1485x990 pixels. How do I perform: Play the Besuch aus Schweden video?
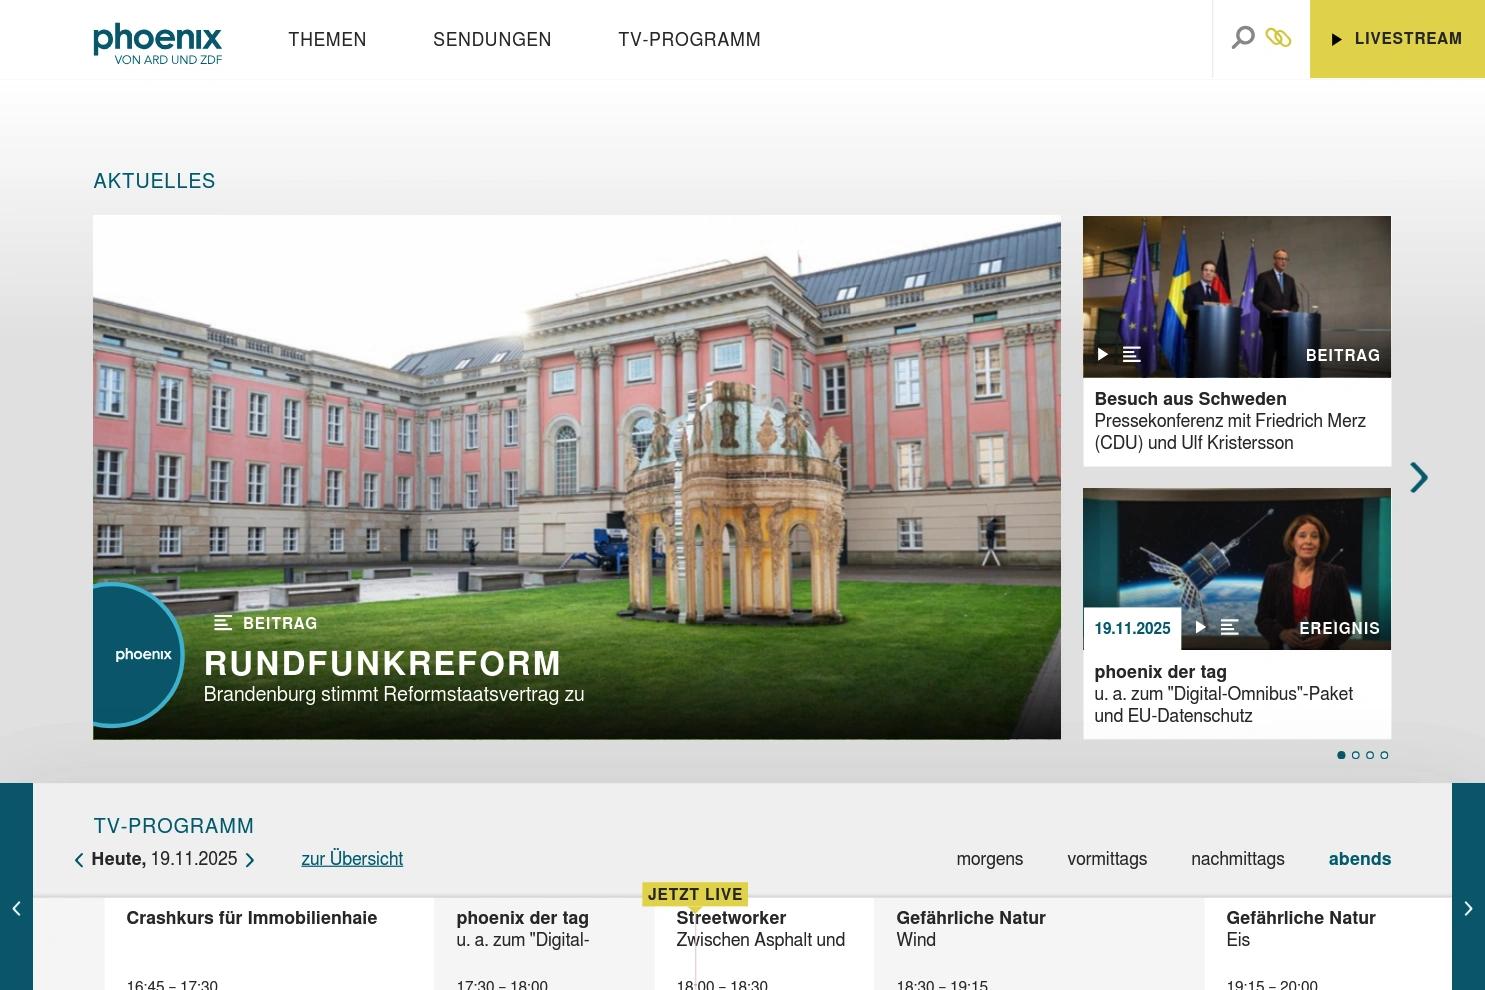click(1103, 354)
